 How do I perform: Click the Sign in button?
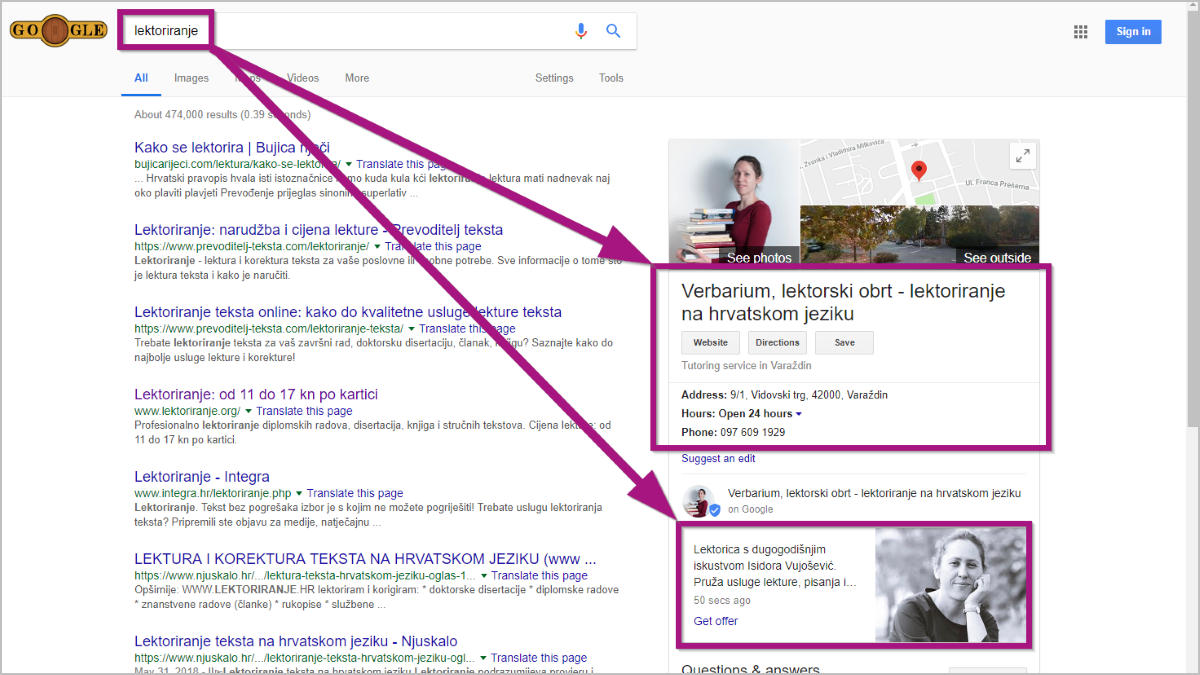1133,32
